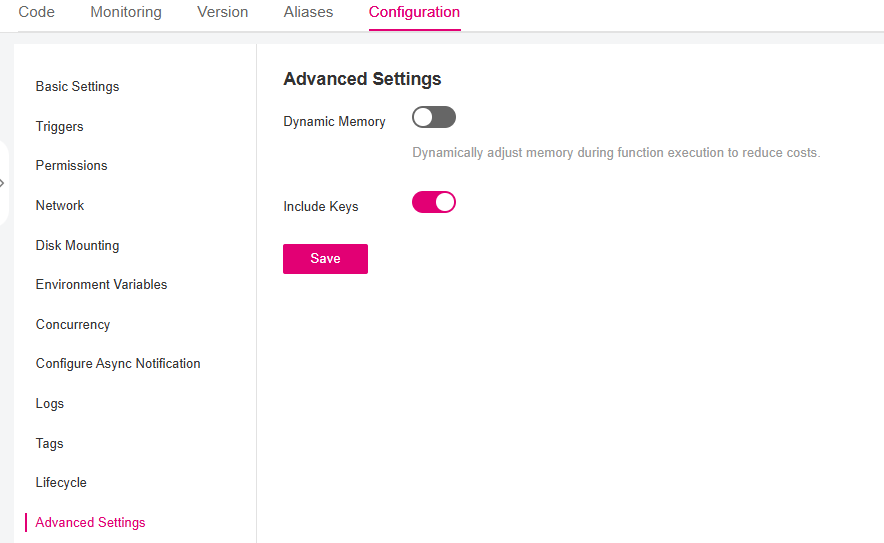884x543 pixels.
Task: Open the Monitoring tab
Action: point(126,13)
